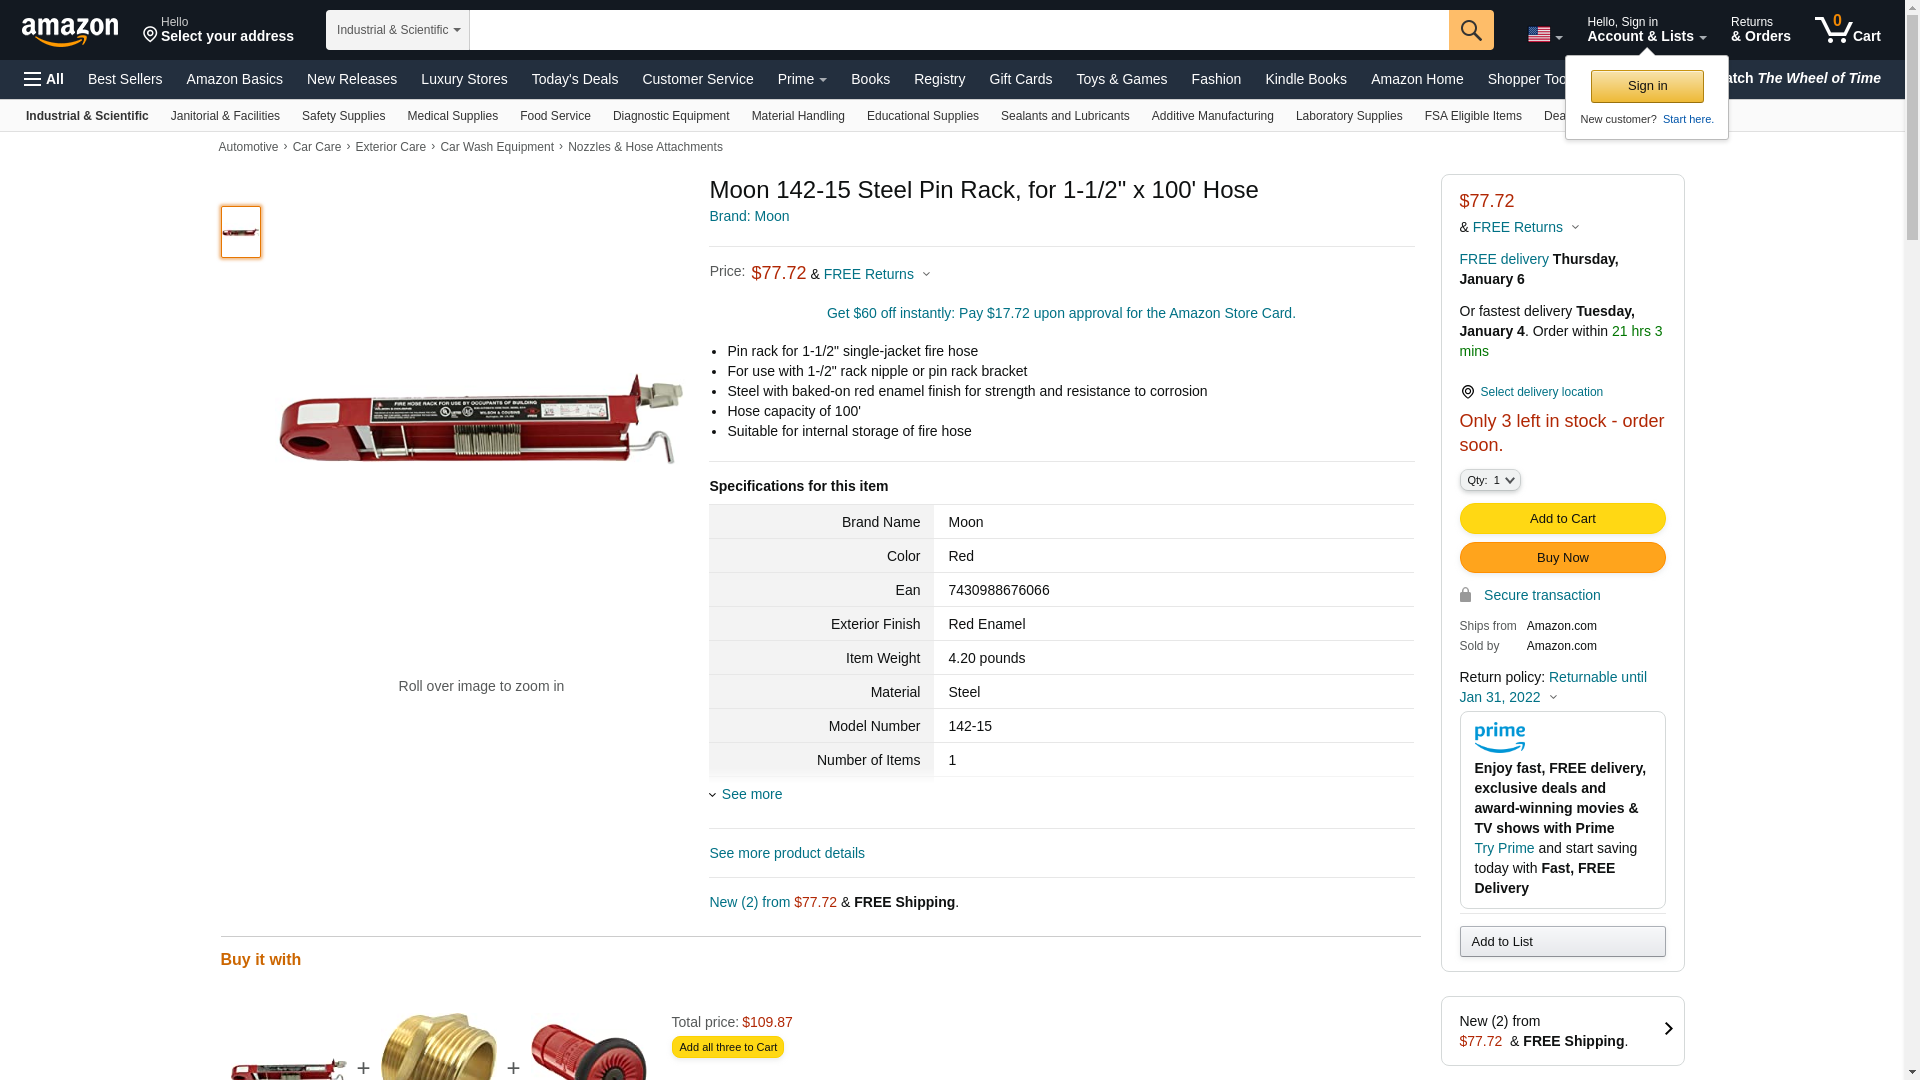Open Safety Supplies category tab
The image size is (1920, 1080).
coord(343,116)
